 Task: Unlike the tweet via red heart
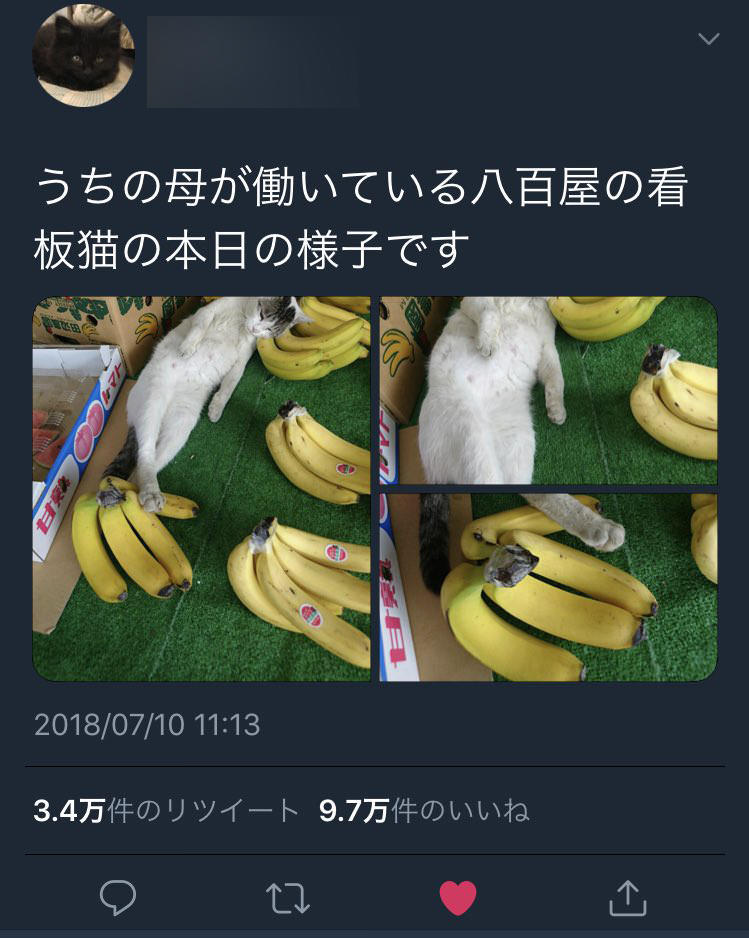458,898
